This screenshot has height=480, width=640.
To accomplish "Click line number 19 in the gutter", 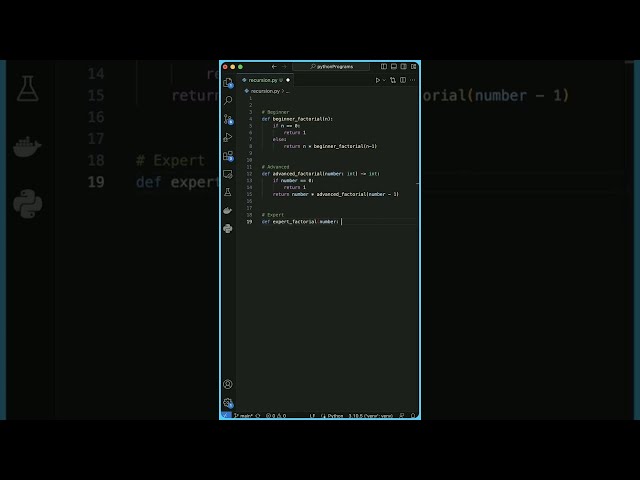I will (x=249, y=222).
